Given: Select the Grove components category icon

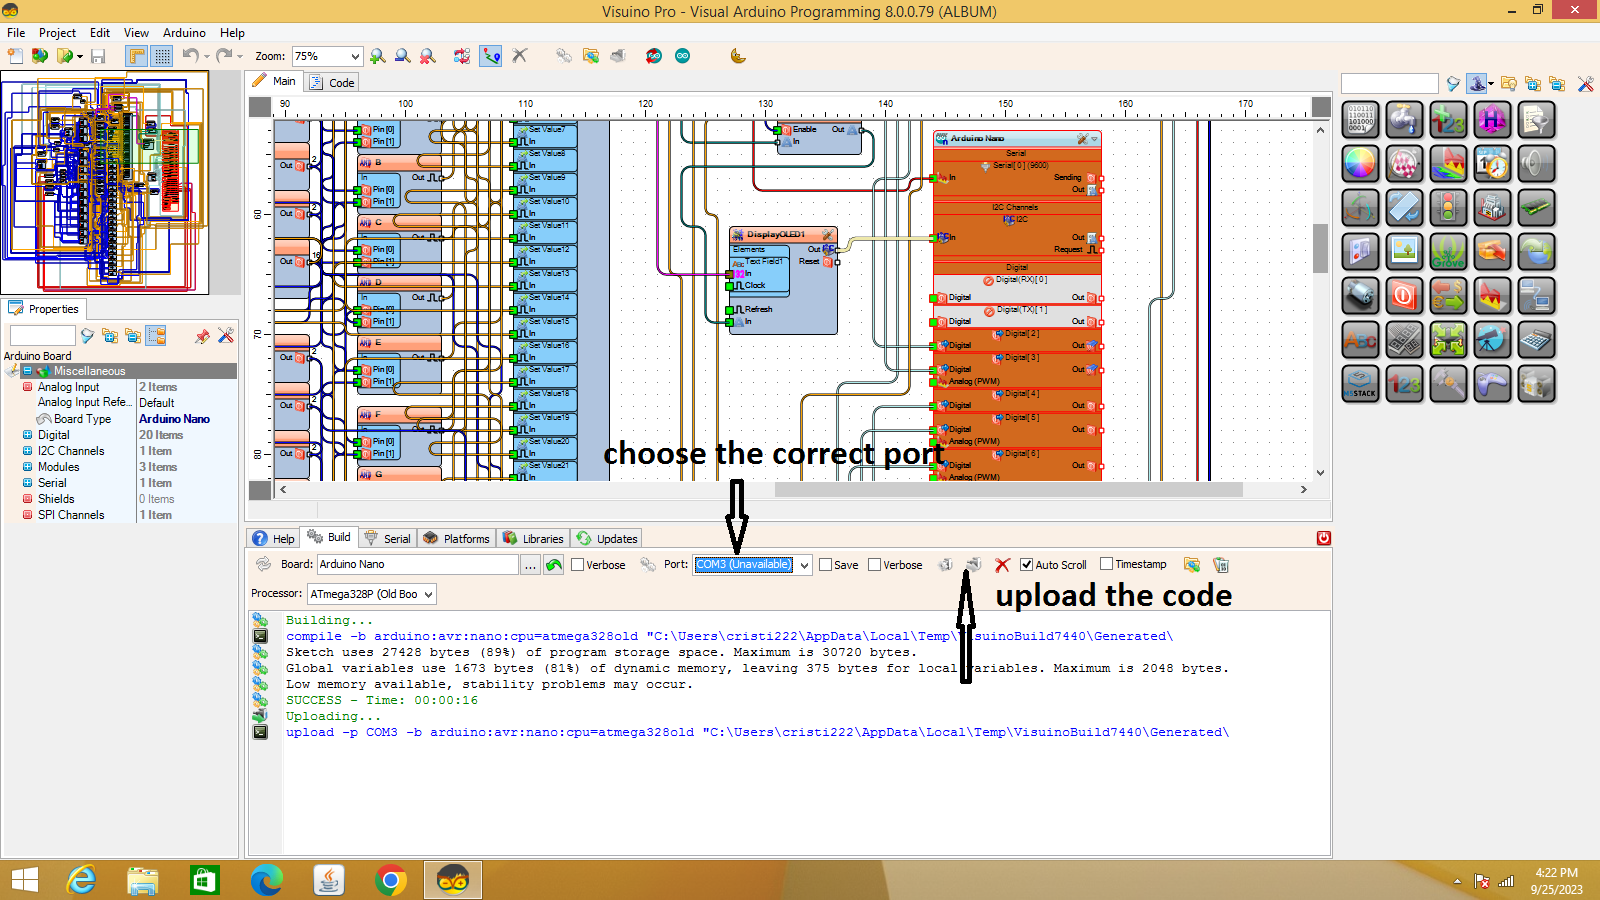Looking at the screenshot, I should (x=1448, y=251).
